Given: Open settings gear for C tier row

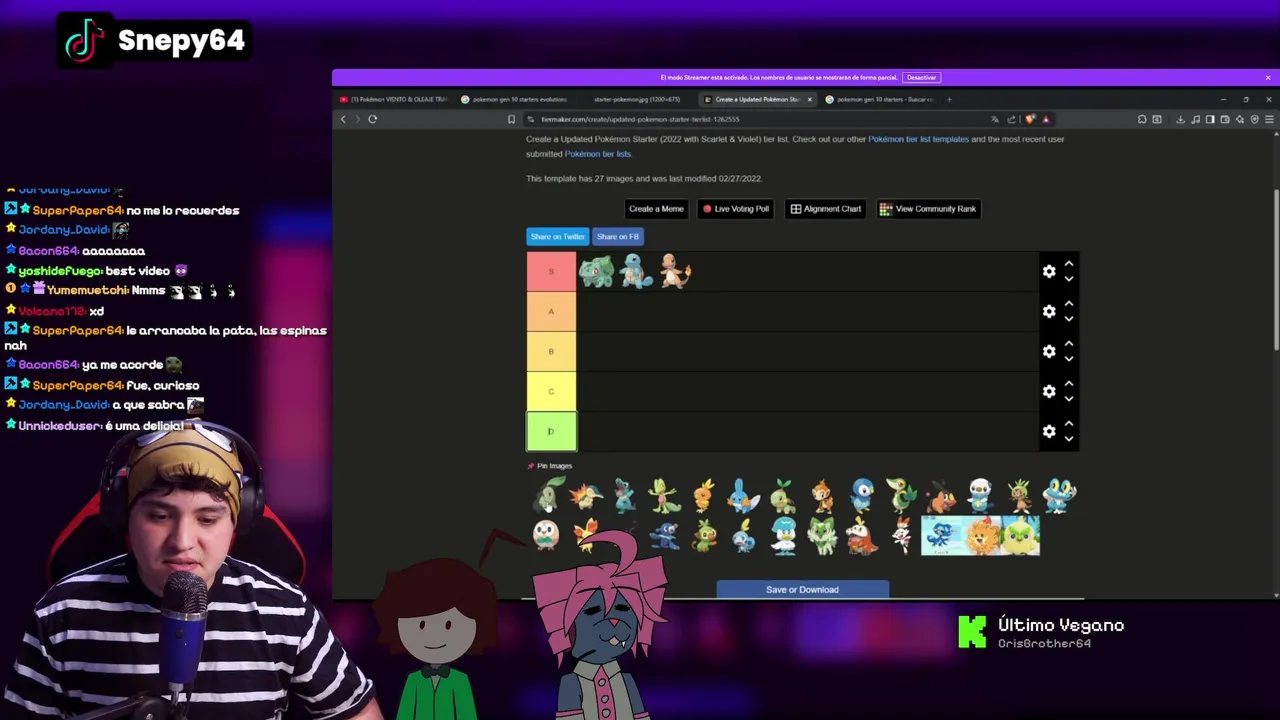Looking at the screenshot, I should point(1049,391).
